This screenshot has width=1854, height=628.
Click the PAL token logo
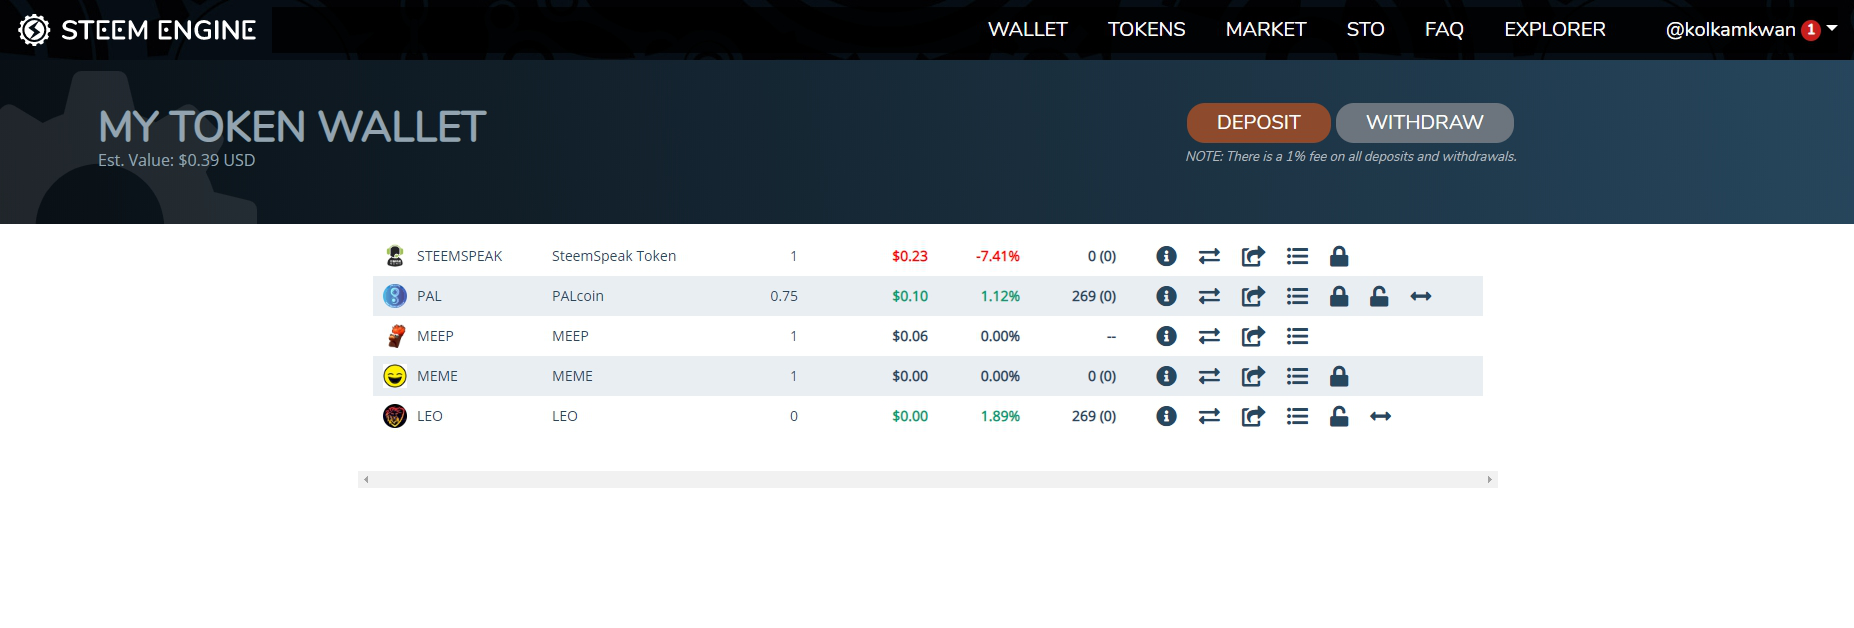coord(395,296)
